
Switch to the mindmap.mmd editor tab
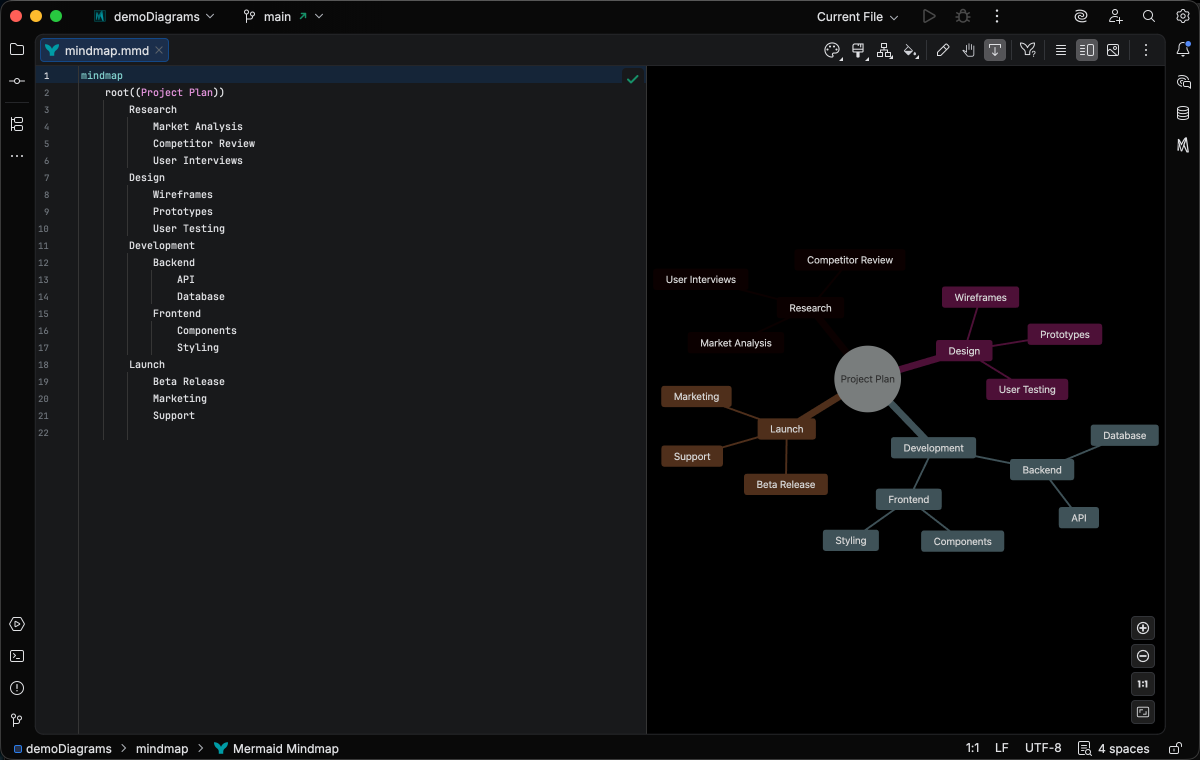(x=104, y=50)
